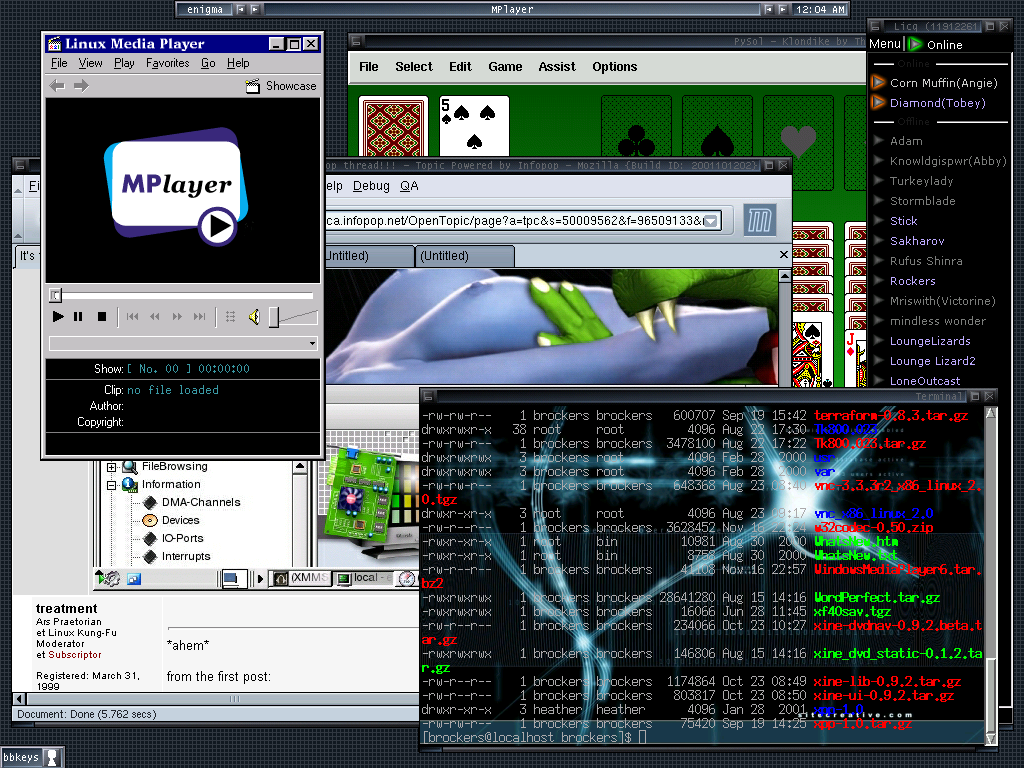Select IO-Ports in the Information tree
This screenshot has height=768, width=1024.
(182, 538)
